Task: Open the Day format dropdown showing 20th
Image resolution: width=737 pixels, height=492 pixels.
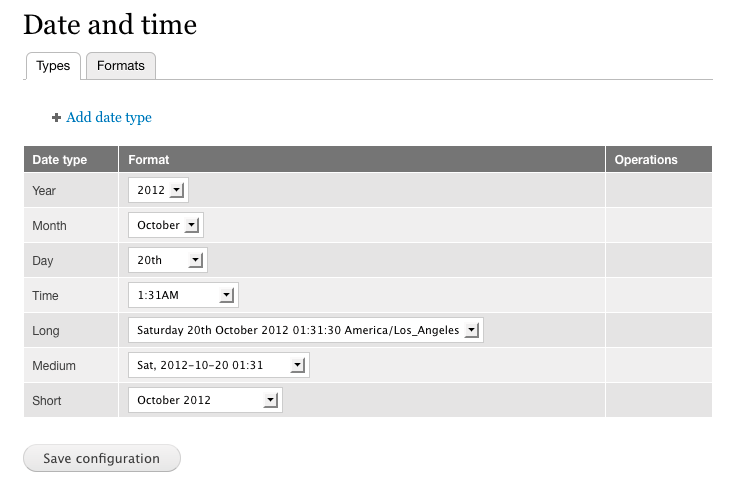Action: (x=168, y=260)
